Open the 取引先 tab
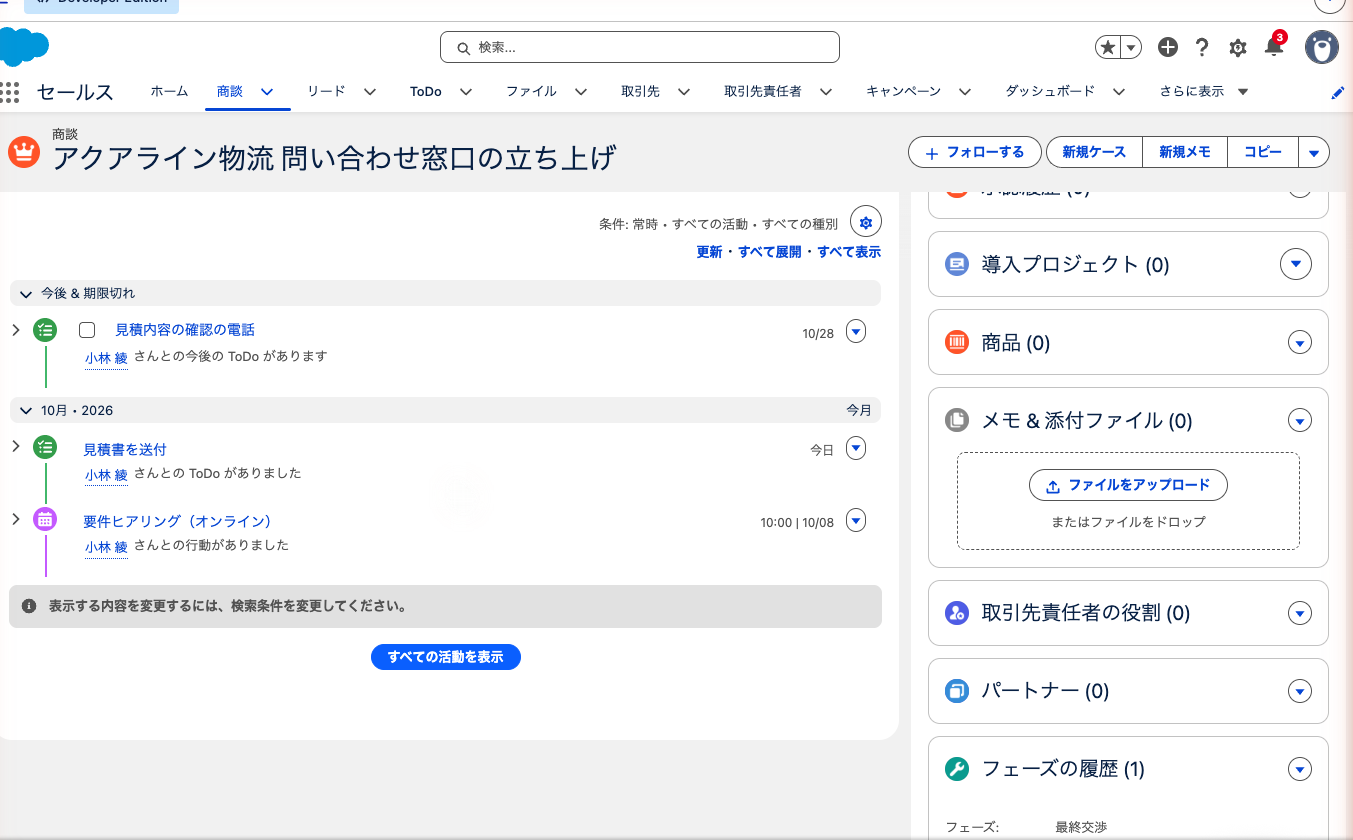This screenshot has height=840, width=1353. (640, 91)
